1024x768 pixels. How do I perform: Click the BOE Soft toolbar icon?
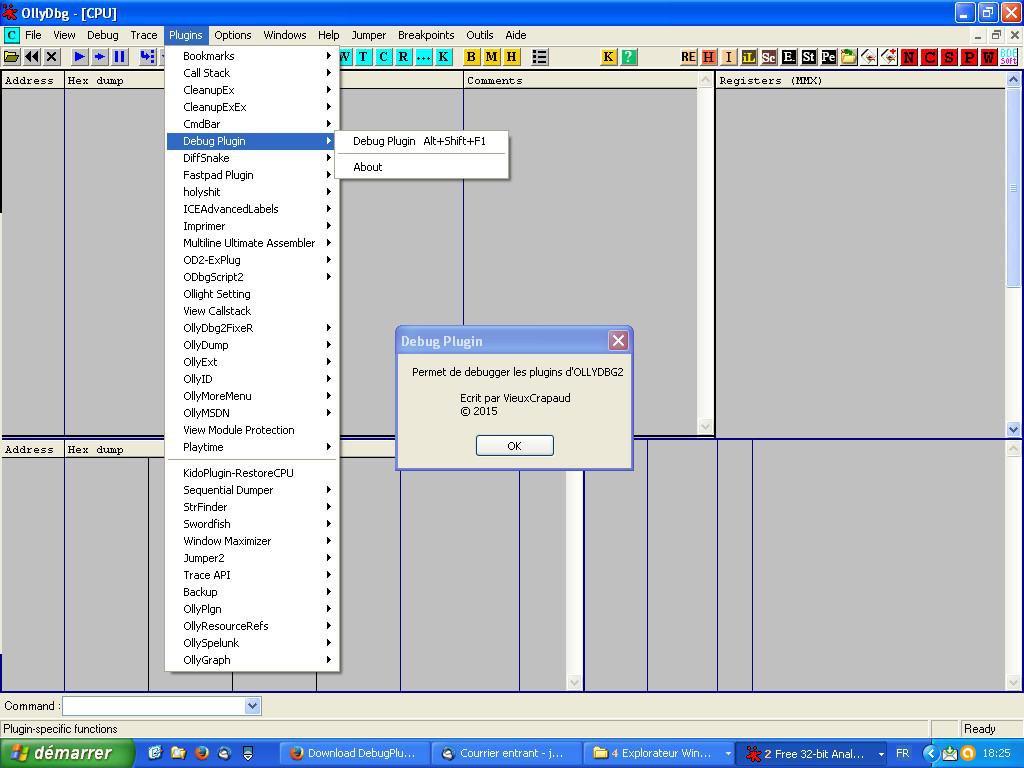coord(1009,57)
